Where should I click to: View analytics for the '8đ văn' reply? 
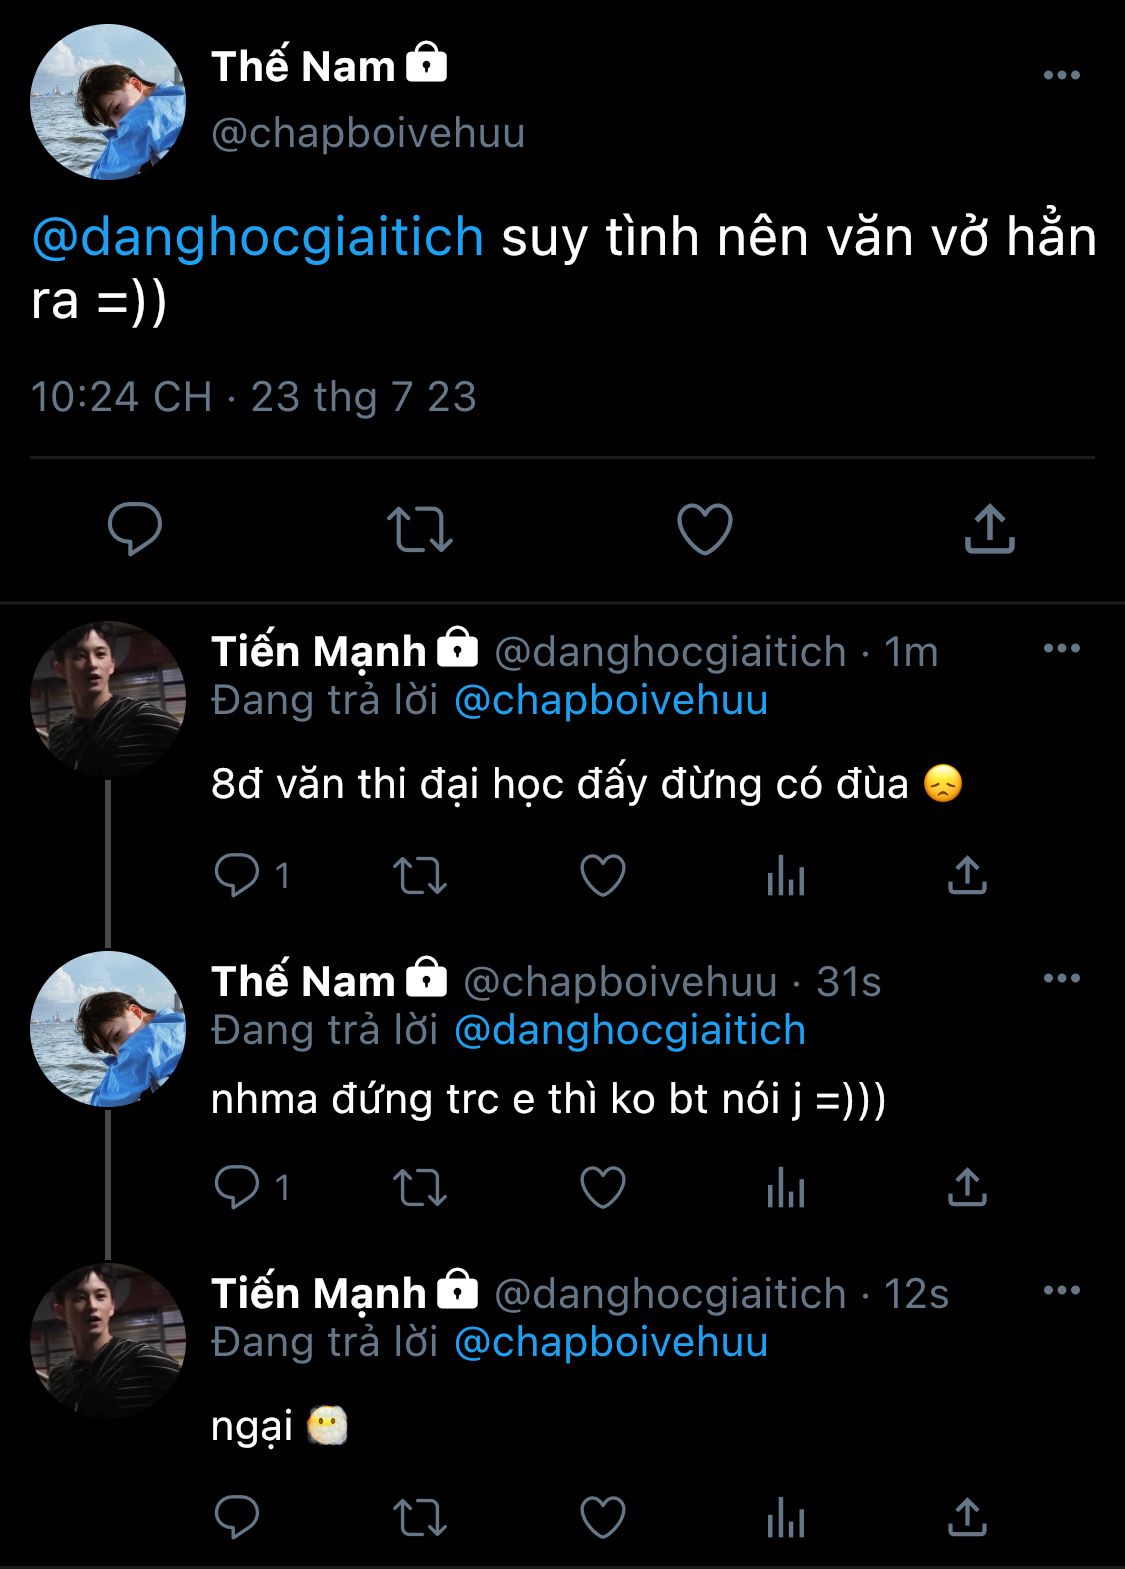click(x=785, y=878)
